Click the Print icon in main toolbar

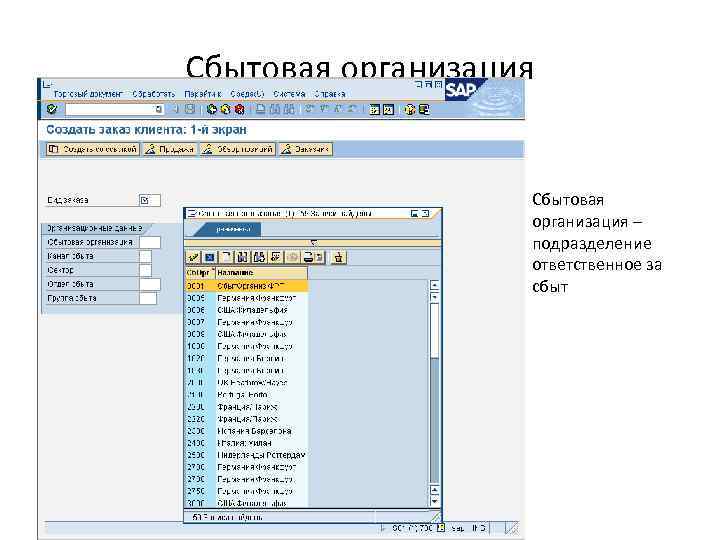(260, 109)
